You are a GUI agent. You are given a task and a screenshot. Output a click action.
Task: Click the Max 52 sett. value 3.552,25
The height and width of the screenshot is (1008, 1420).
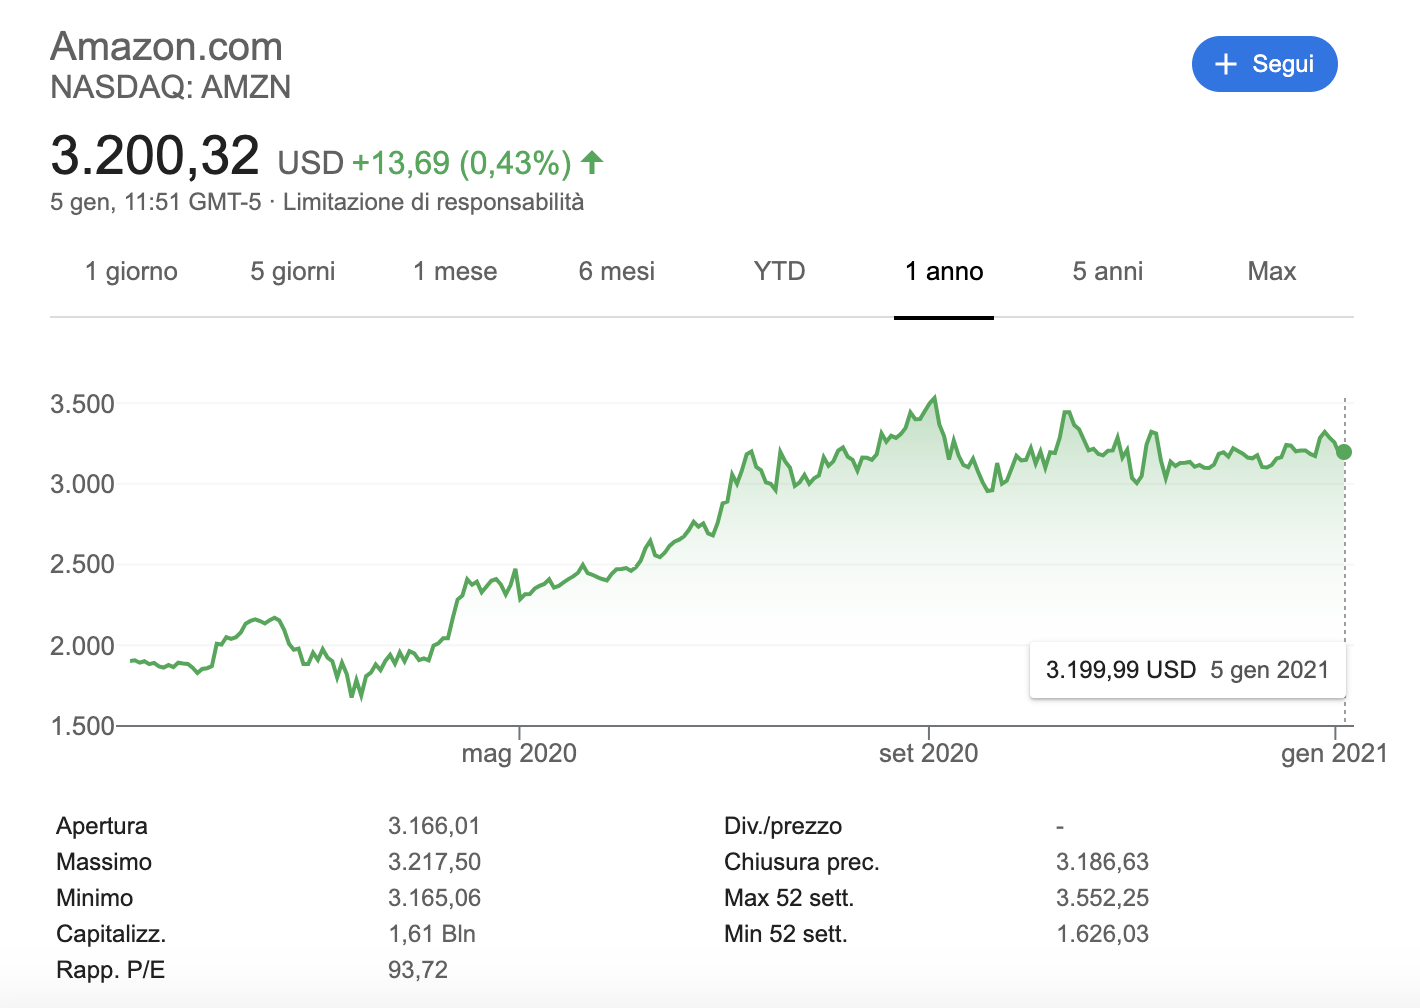point(1104,897)
